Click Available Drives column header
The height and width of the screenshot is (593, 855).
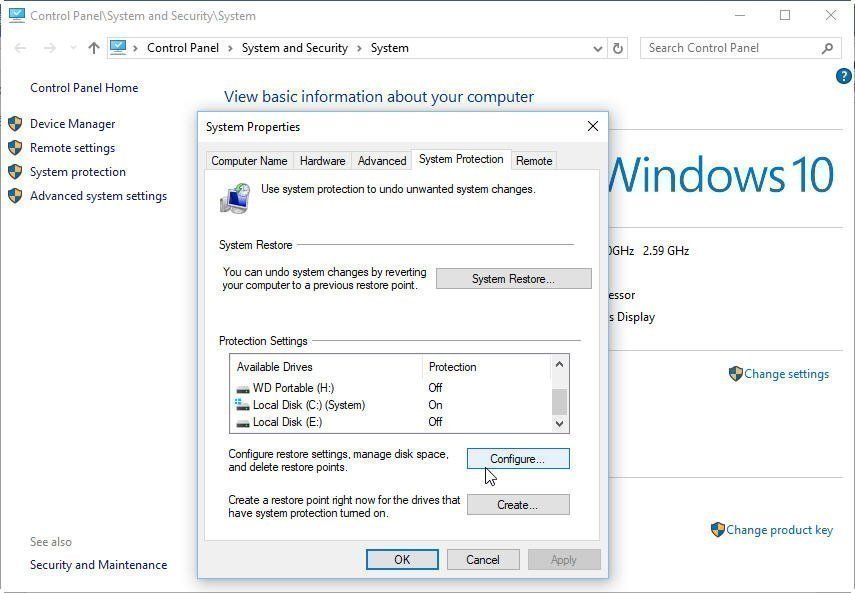(326, 367)
